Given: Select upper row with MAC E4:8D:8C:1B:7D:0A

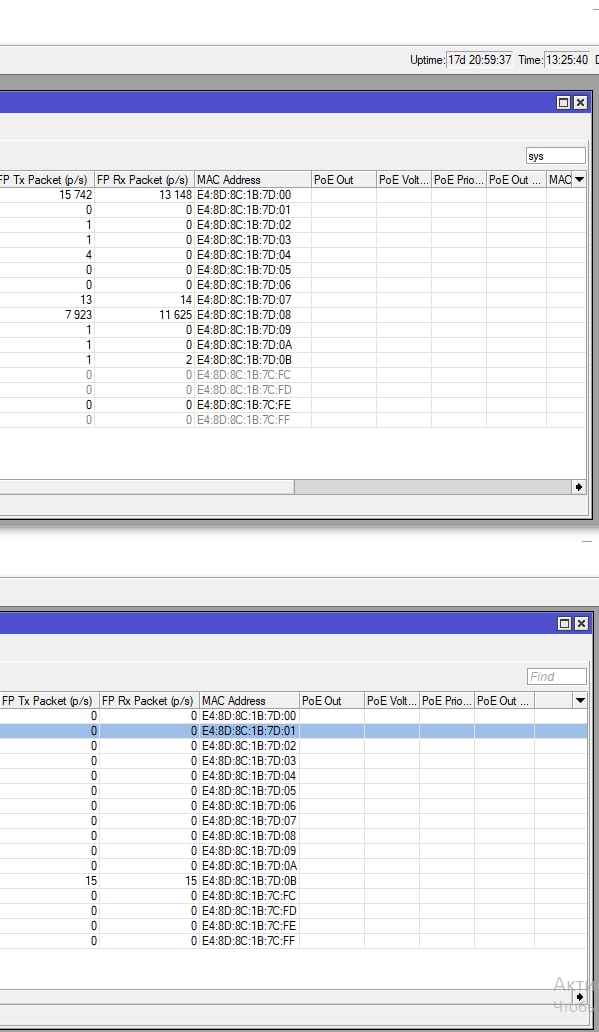Looking at the screenshot, I should [292, 345].
